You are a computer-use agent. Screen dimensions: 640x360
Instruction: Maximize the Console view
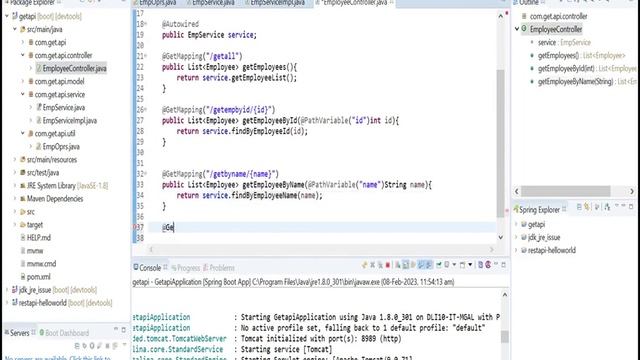[x=503, y=264]
